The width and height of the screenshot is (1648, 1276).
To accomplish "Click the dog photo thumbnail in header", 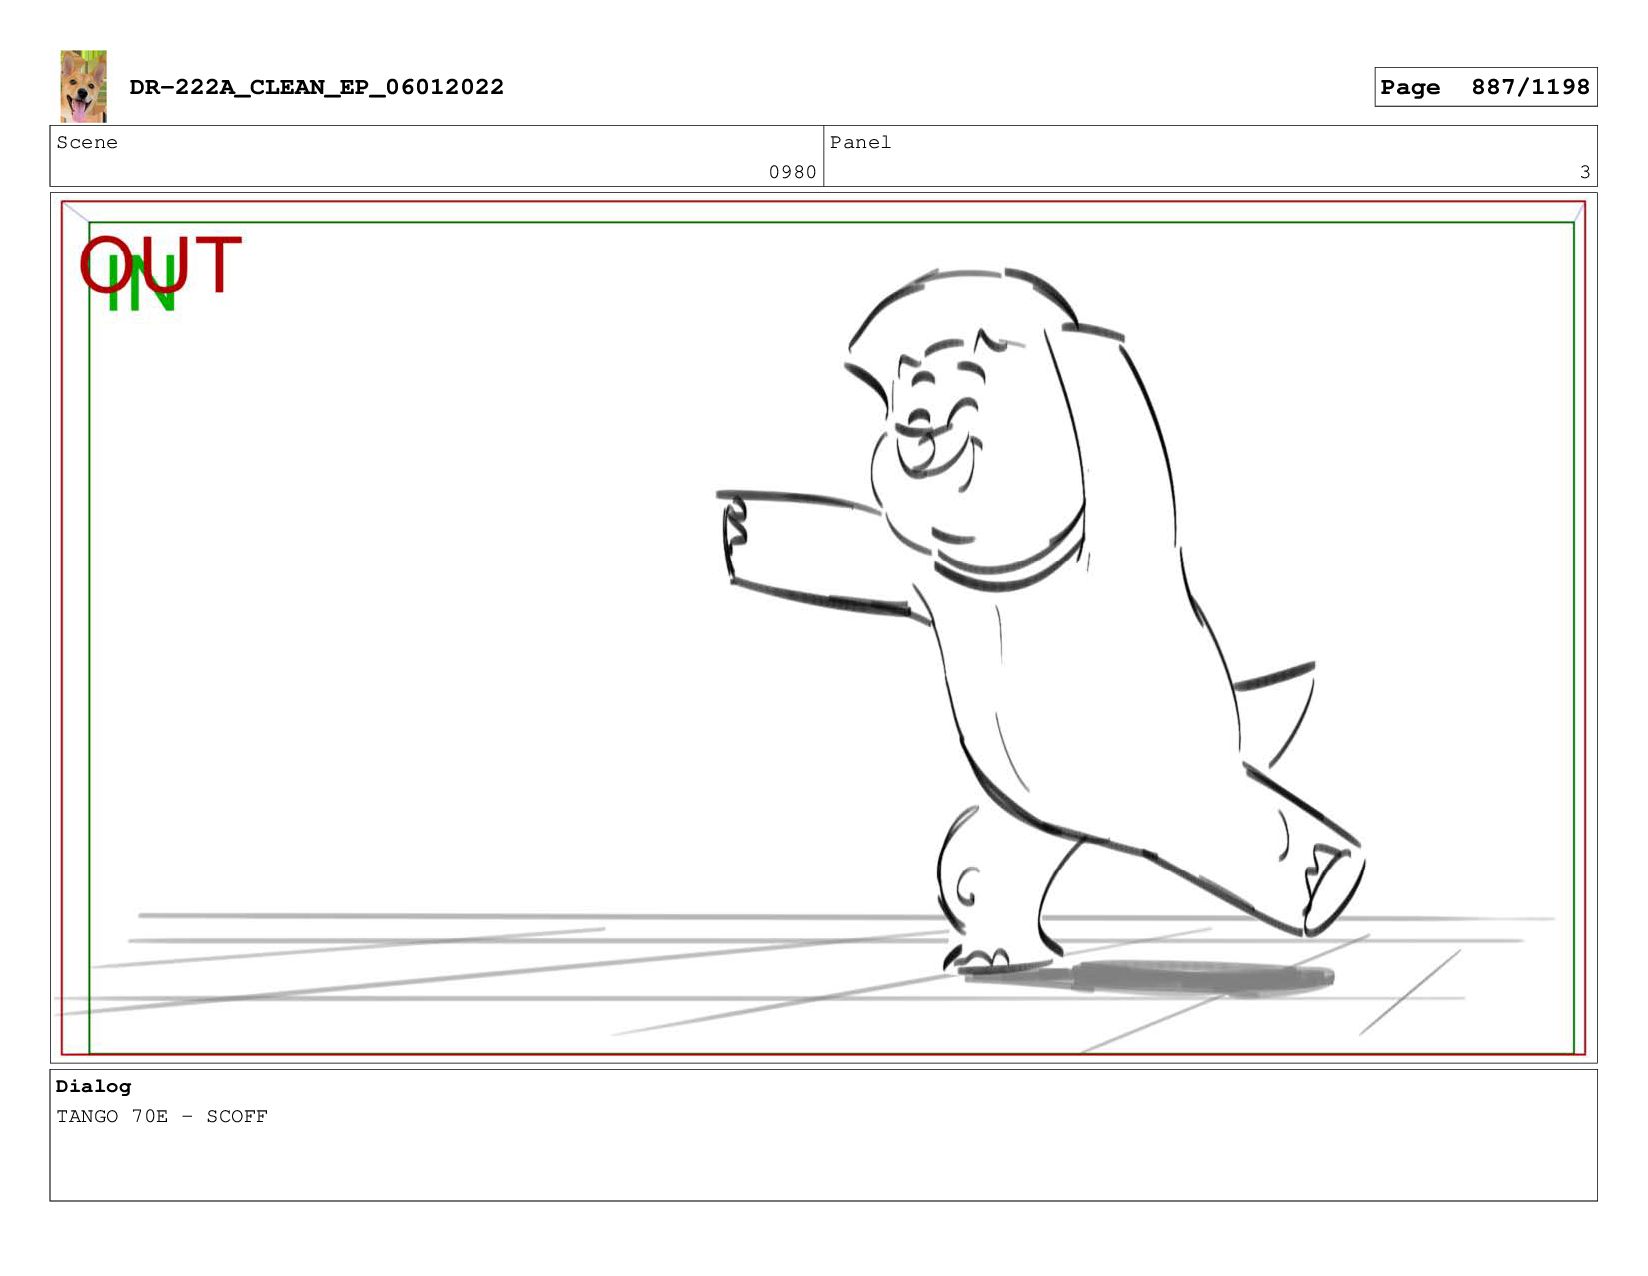I will coord(83,86).
